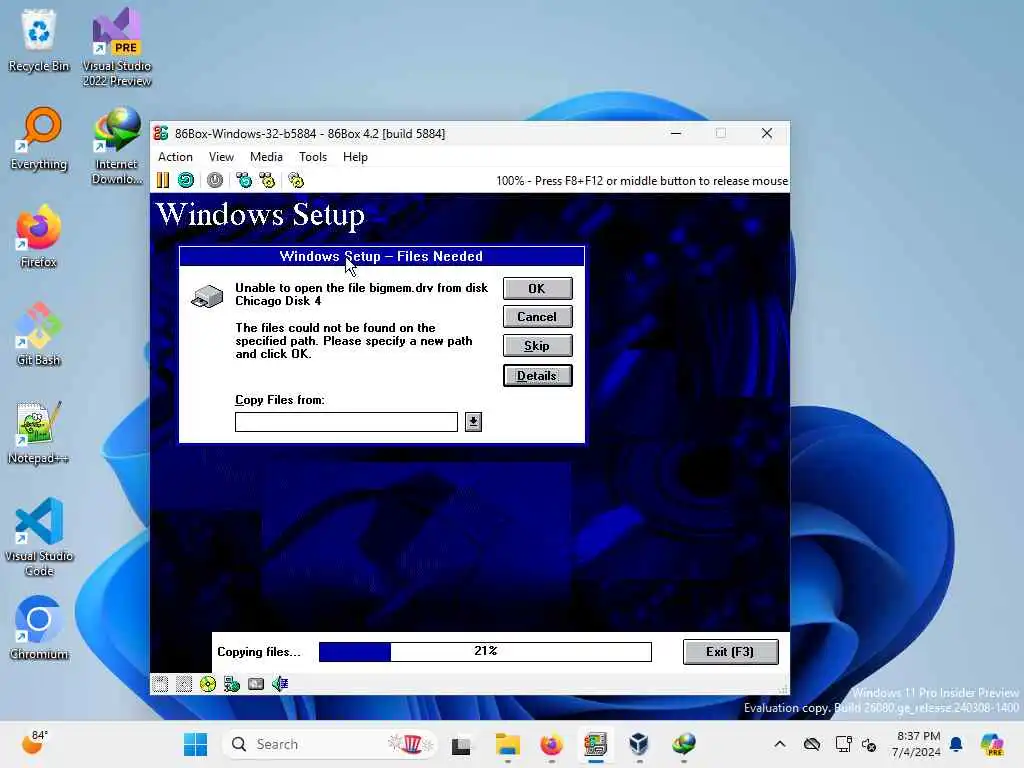Open Task View from taskbar
Viewport: 1024px width, 768px height.
click(461, 744)
